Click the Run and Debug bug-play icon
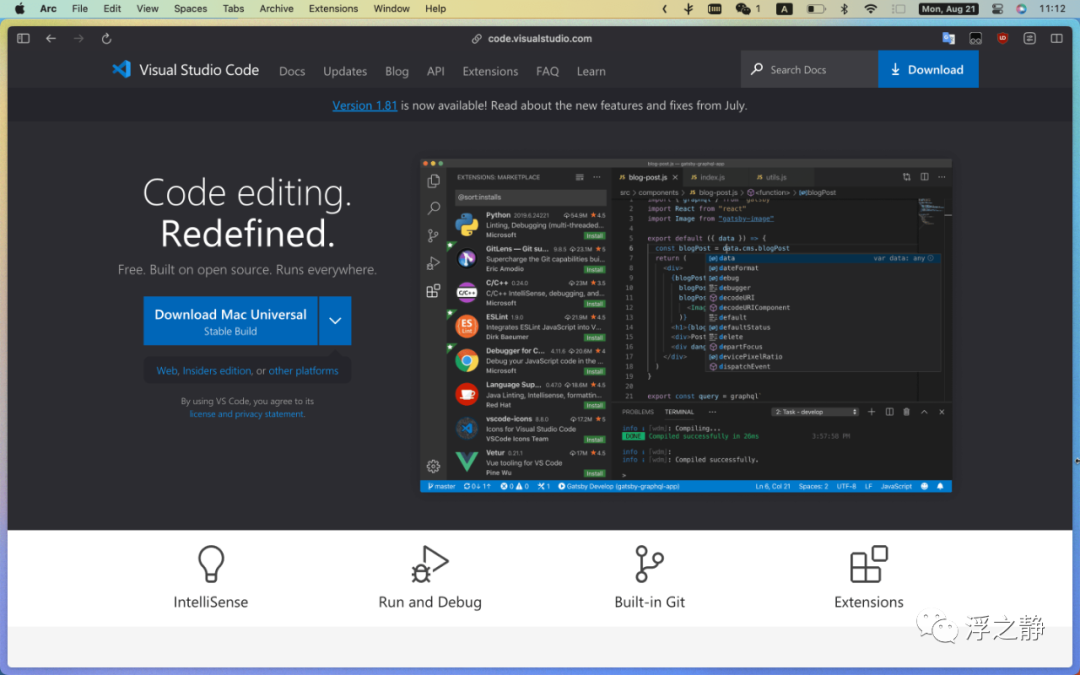Screen dimensions: 1080x675 click(x=430, y=564)
